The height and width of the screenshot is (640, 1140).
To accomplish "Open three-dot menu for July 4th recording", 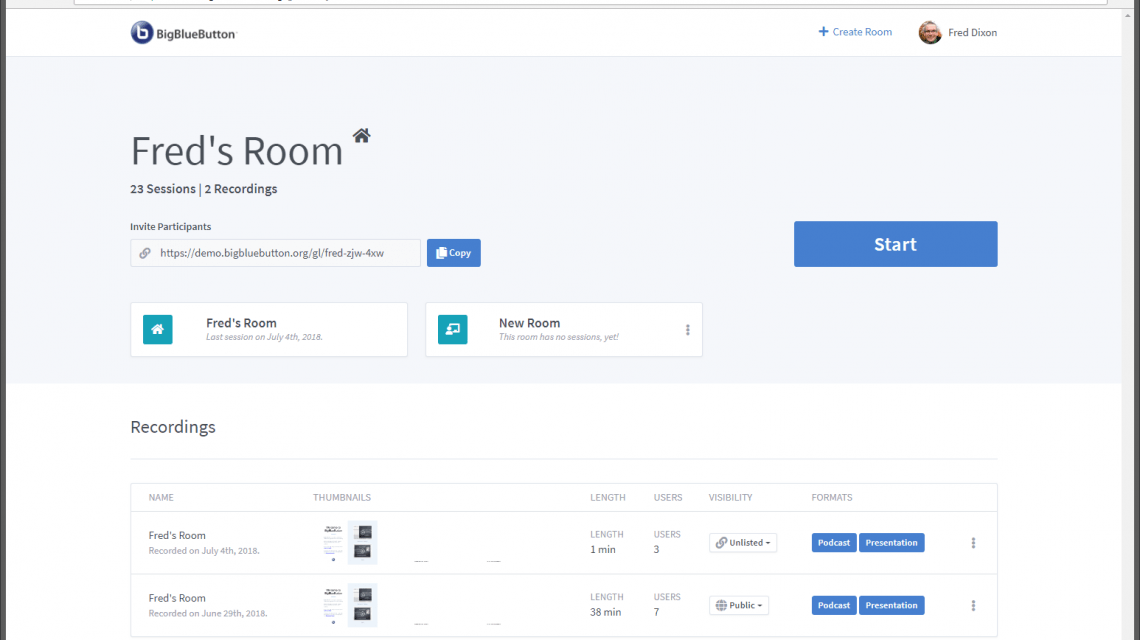I will (974, 543).
